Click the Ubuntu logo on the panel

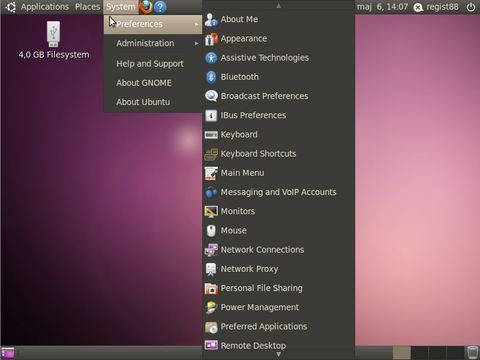10,7
